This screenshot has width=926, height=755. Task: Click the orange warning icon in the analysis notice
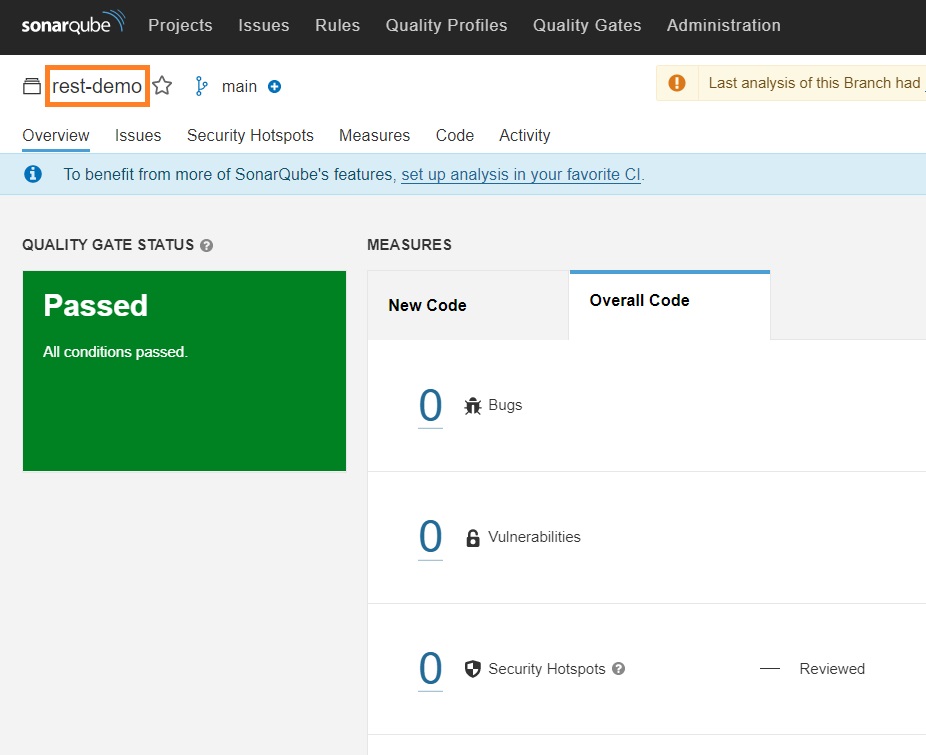click(x=677, y=83)
